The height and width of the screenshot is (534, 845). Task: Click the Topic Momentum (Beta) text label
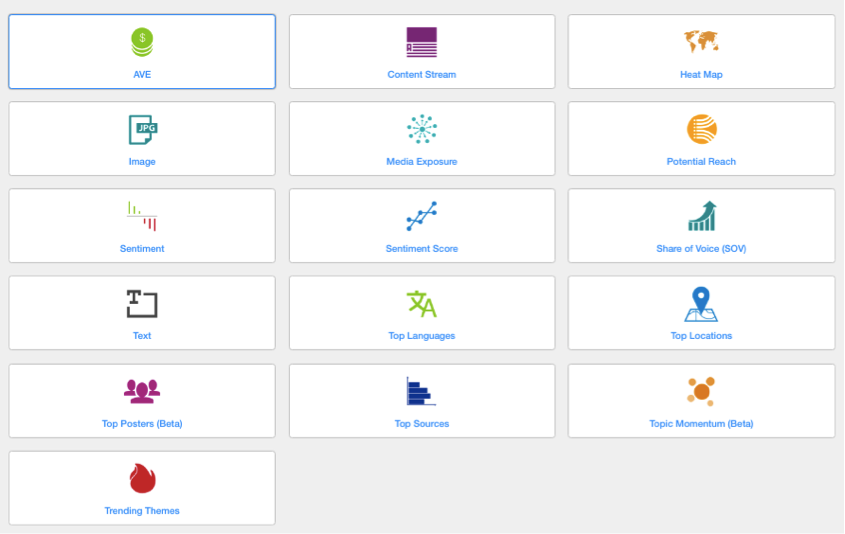701,424
